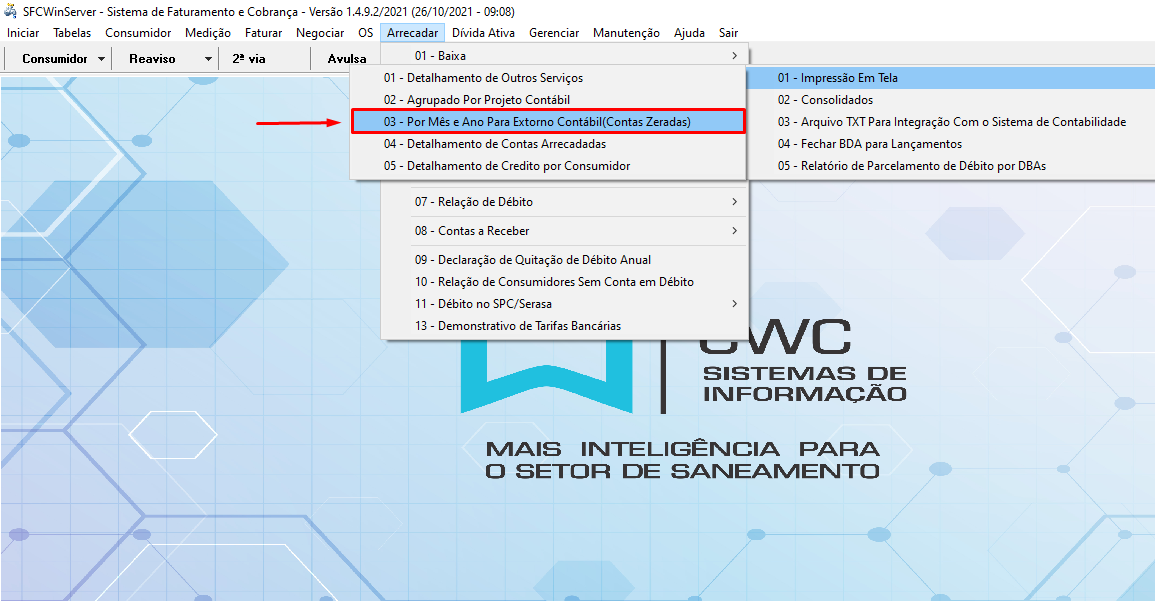Open the Dívida Ativa menu

pos(484,33)
